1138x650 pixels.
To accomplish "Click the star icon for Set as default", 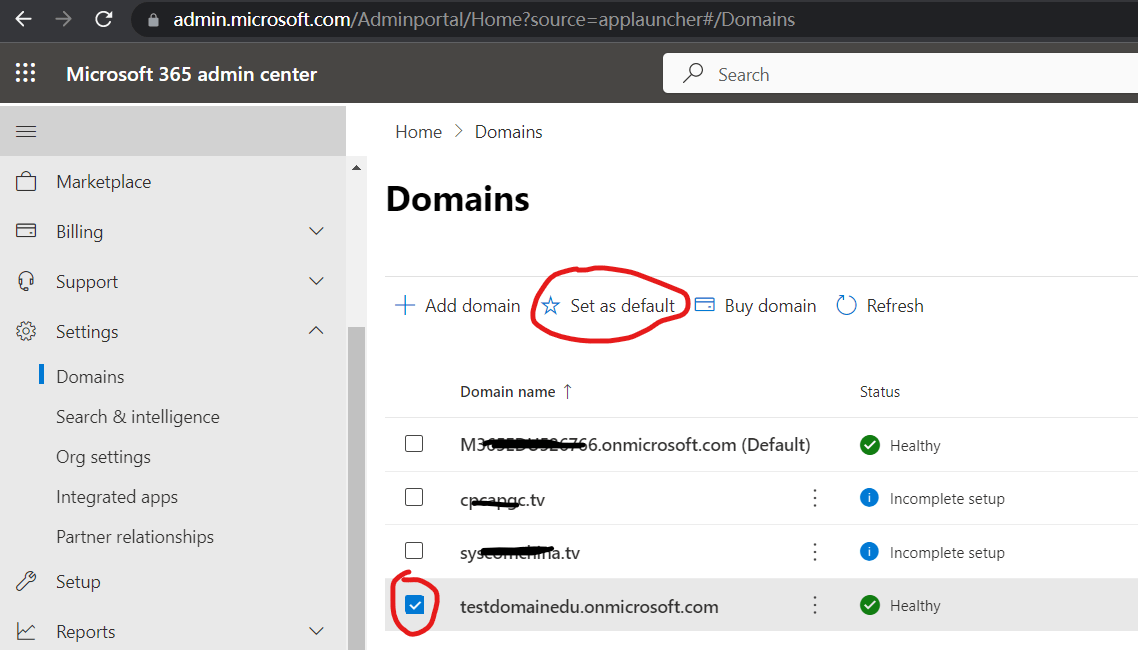I will pyautogui.click(x=551, y=306).
